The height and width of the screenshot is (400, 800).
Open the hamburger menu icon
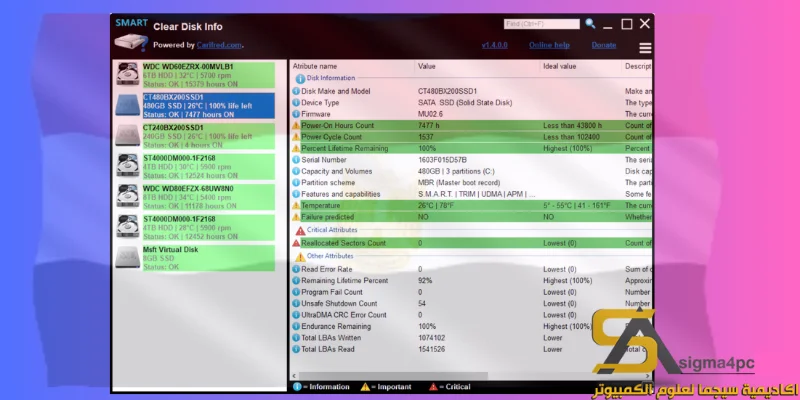pos(645,48)
